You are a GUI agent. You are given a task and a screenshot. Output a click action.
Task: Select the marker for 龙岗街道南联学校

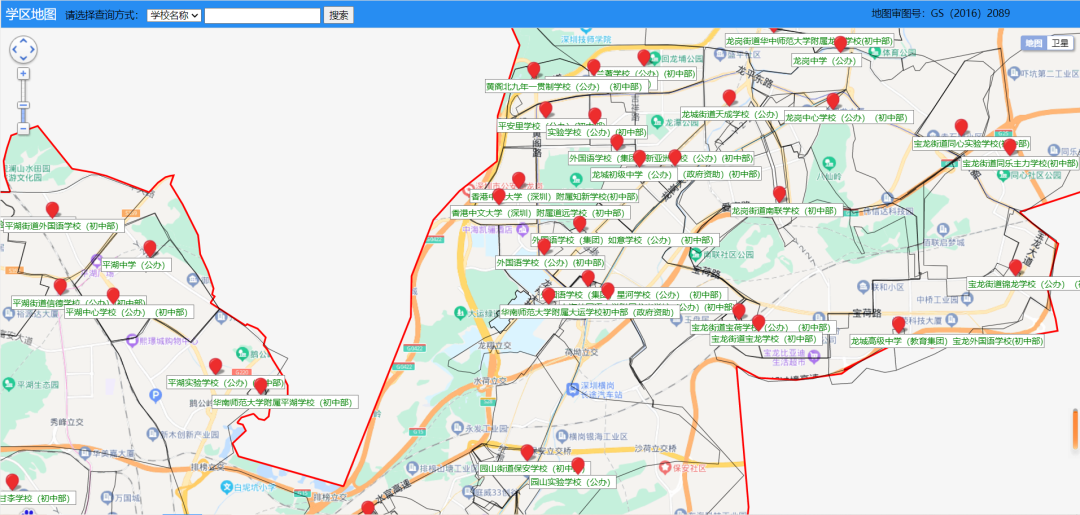[779, 195]
